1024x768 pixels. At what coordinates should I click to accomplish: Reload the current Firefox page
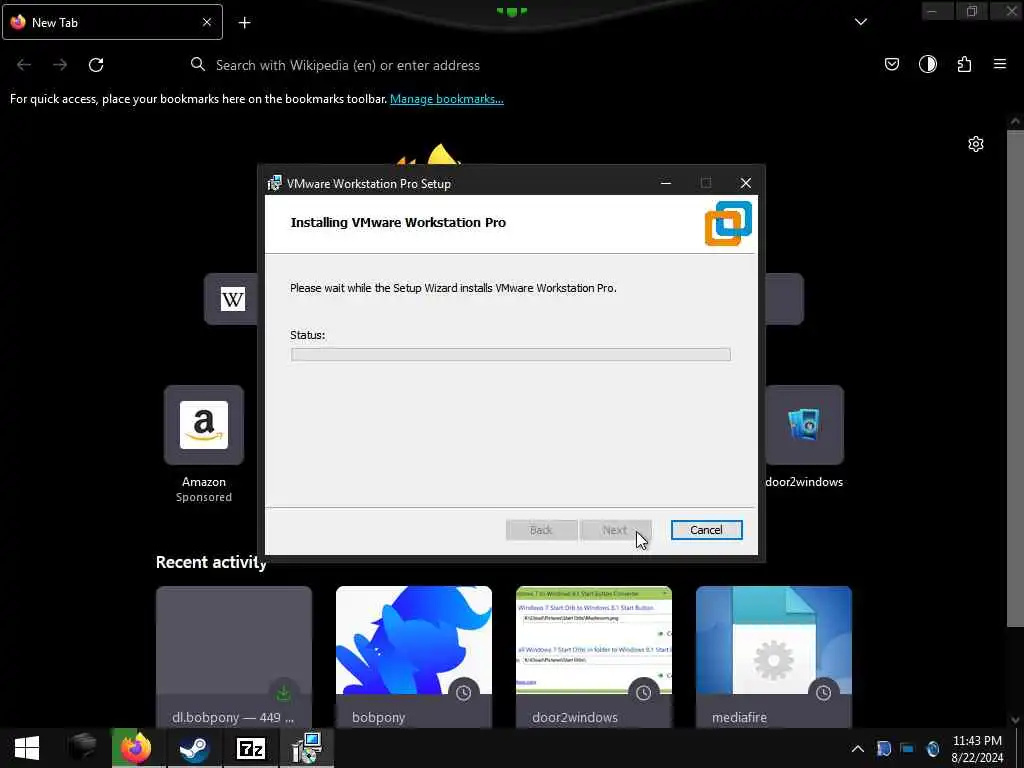point(96,65)
